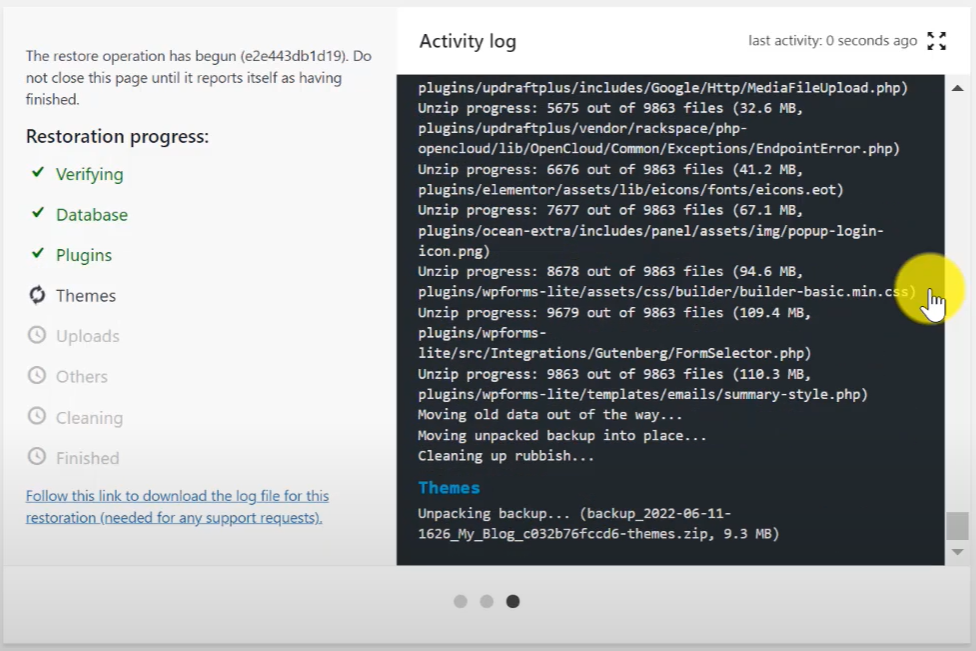
Task: Click the blue 'Themes' heading in the log
Action: coord(449,488)
